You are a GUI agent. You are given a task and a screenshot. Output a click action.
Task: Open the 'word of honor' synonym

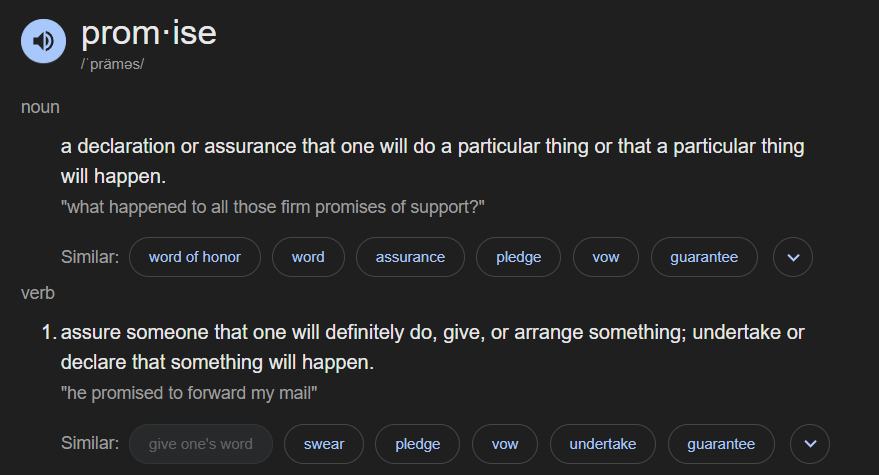pyautogui.click(x=195, y=257)
